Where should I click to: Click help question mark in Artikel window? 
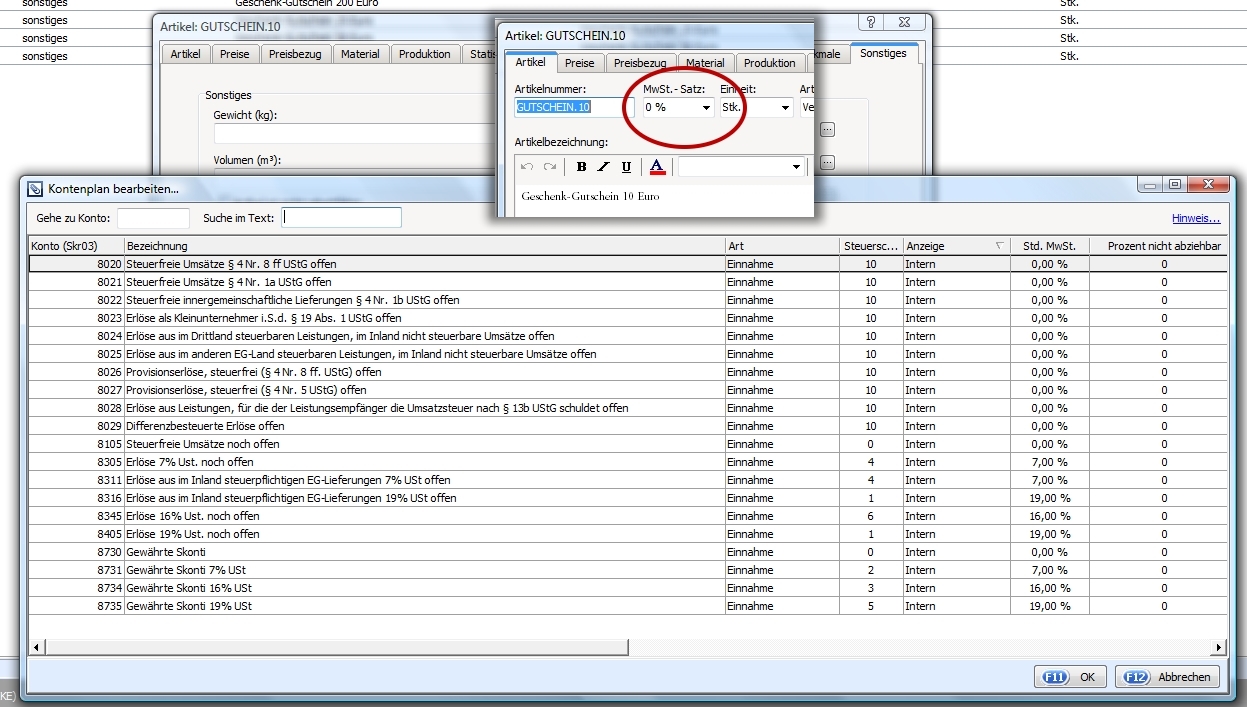[x=870, y=22]
